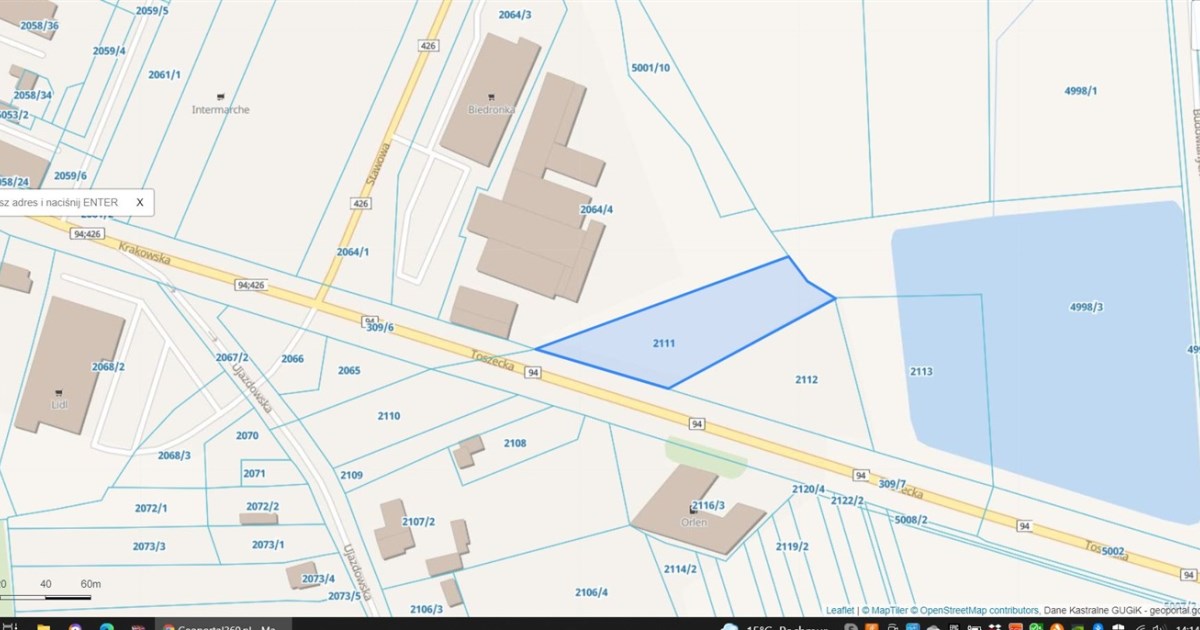Click parcel 2108 label
The image size is (1200, 630).
pyautogui.click(x=514, y=443)
